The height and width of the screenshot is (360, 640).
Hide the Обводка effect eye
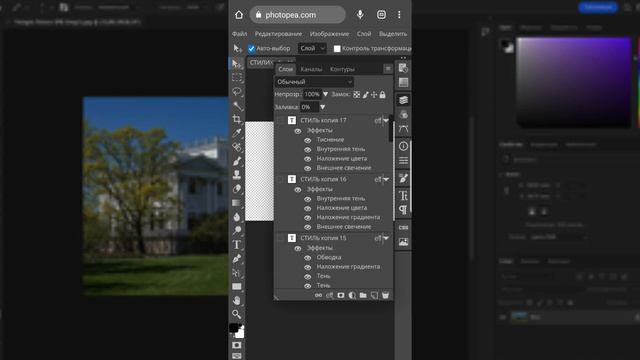pos(308,258)
